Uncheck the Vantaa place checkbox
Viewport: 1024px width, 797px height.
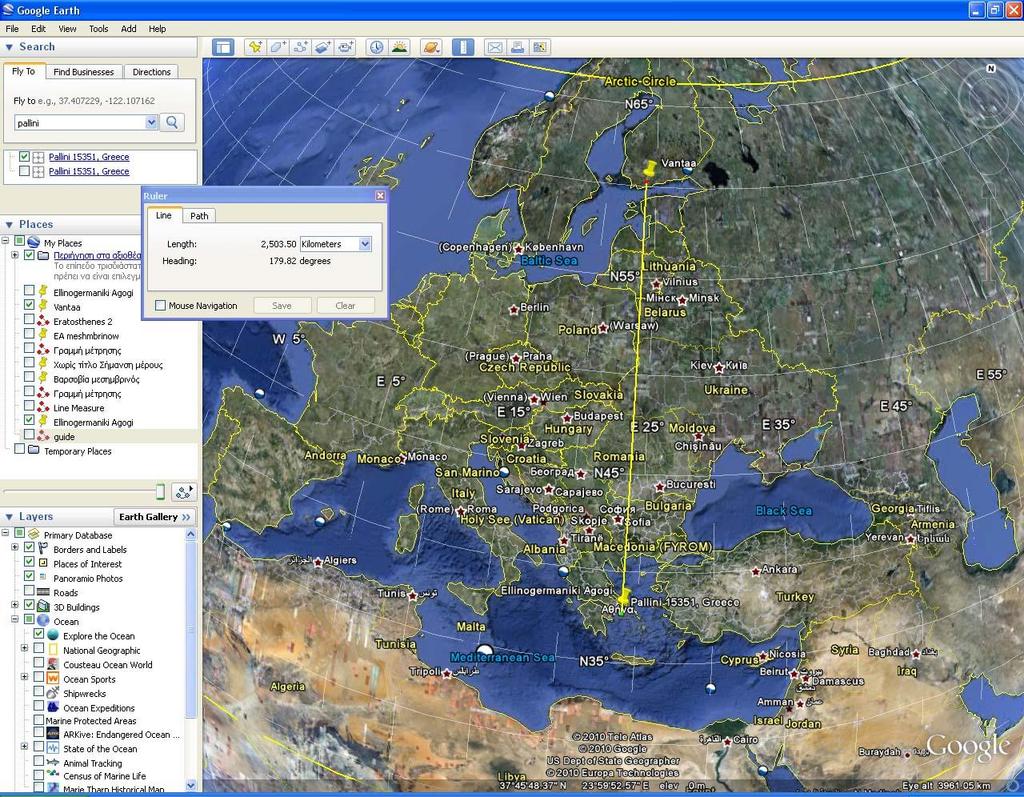click(x=29, y=304)
